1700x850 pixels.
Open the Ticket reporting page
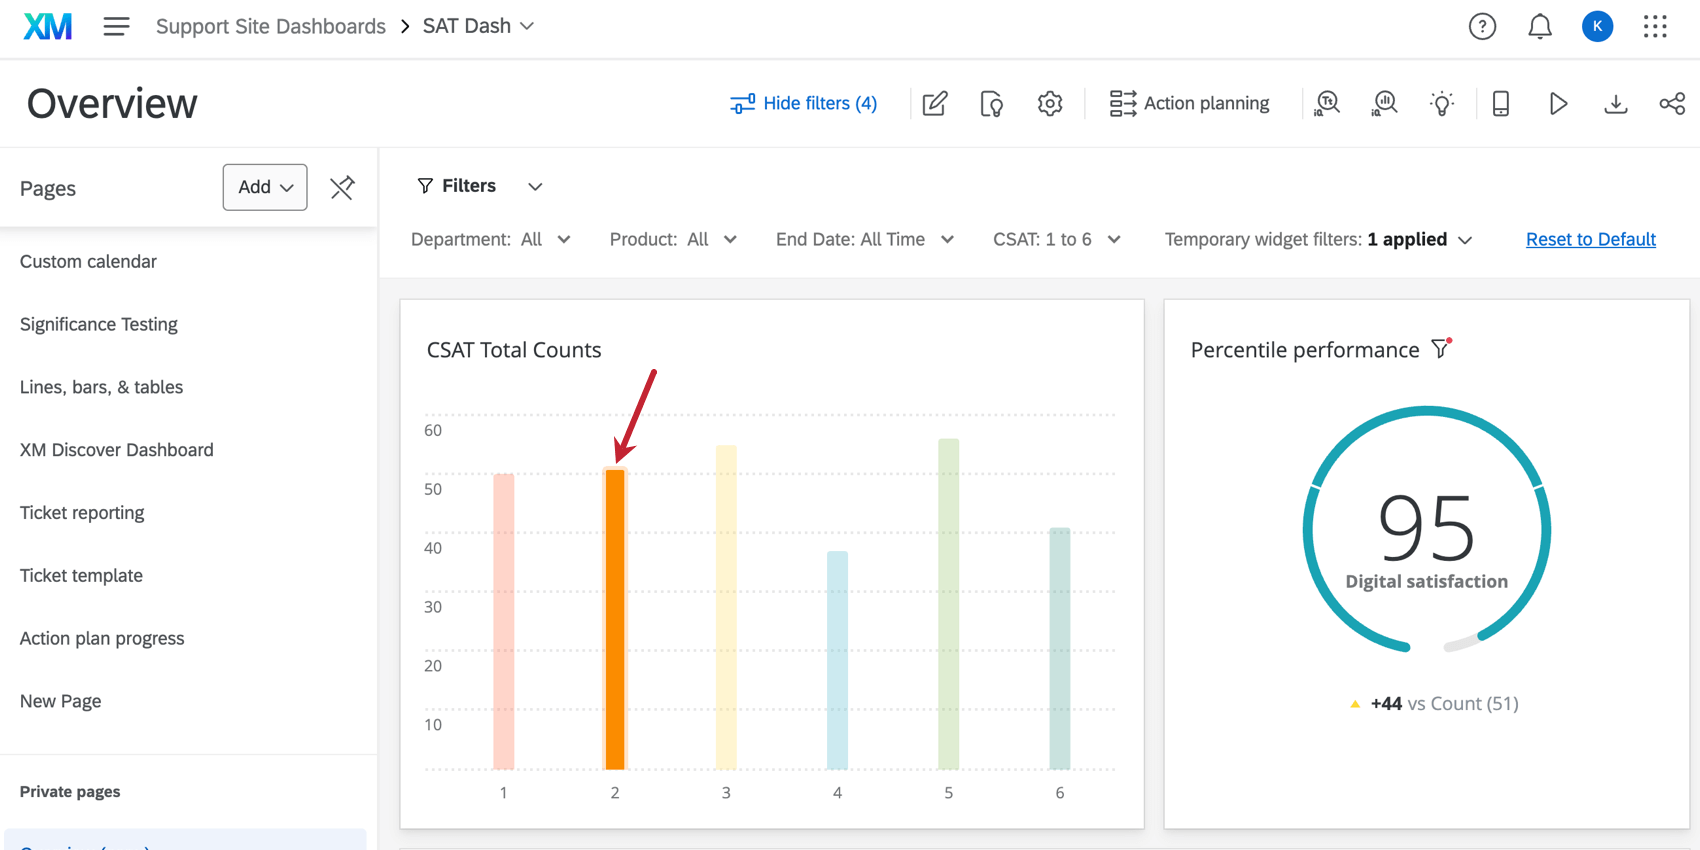pos(82,513)
